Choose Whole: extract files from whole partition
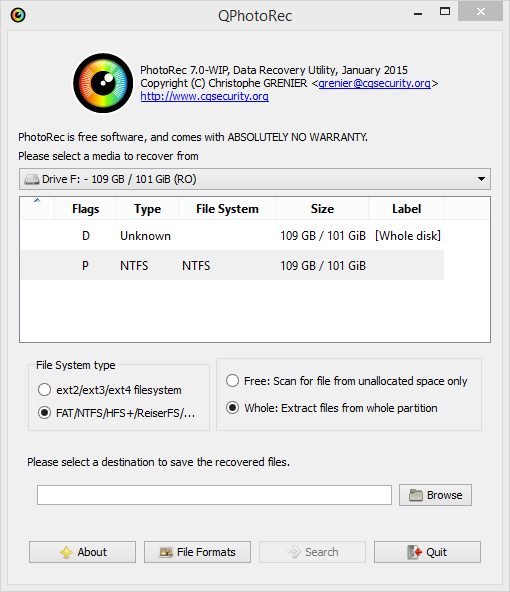Image resolution: width=510 pixels, height=592 pixels. (x=232, y=408)
